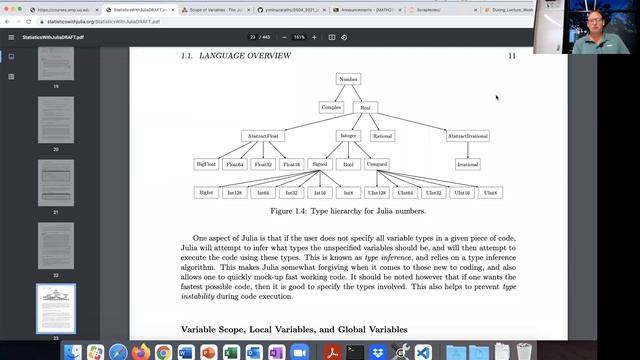
Task: Open OneNote from the dock
Action: pyautogui.click(x=276, y=352)
